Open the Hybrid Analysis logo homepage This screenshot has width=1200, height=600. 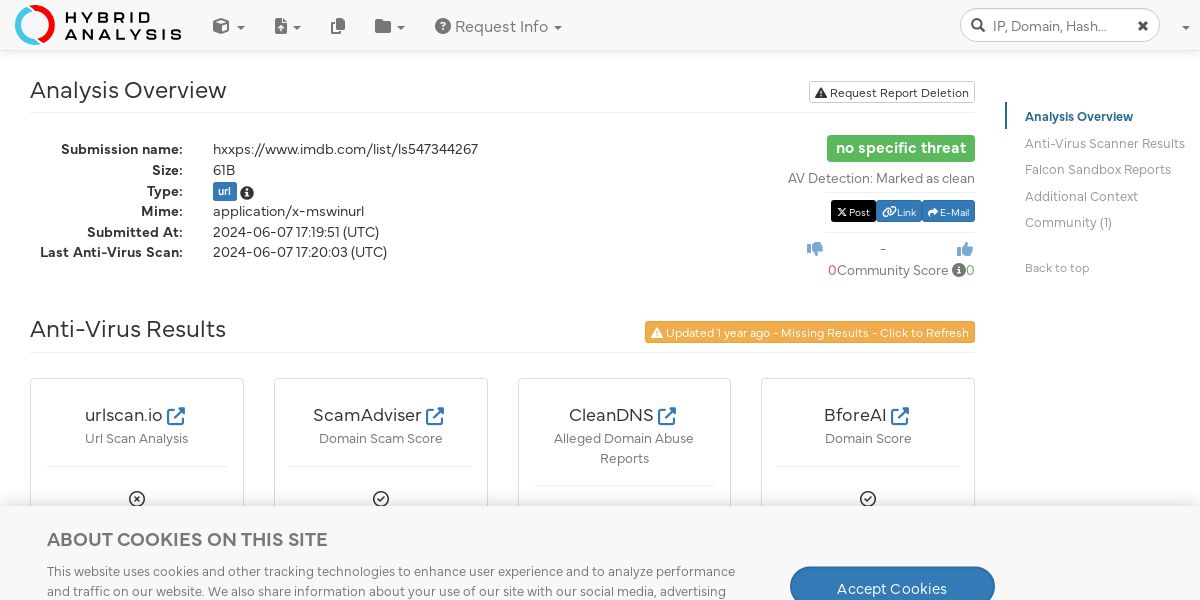pyautogui.click(x=98, y=25)
